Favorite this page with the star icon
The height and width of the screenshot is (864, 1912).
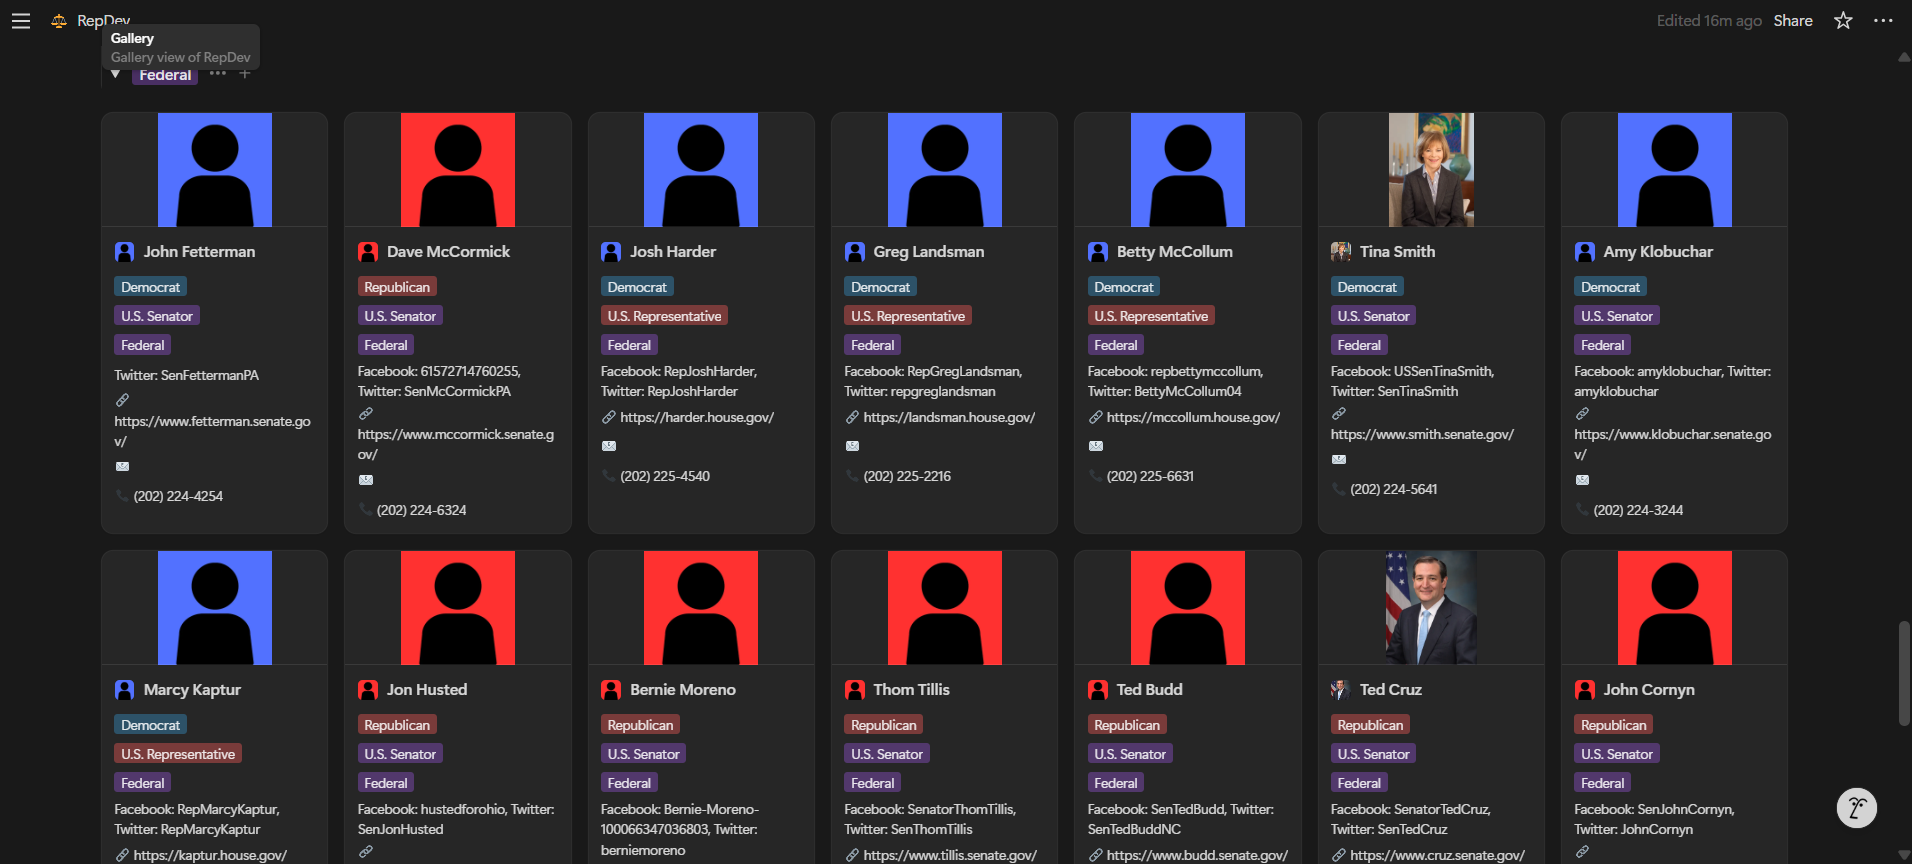click(x=1843, y=21)
